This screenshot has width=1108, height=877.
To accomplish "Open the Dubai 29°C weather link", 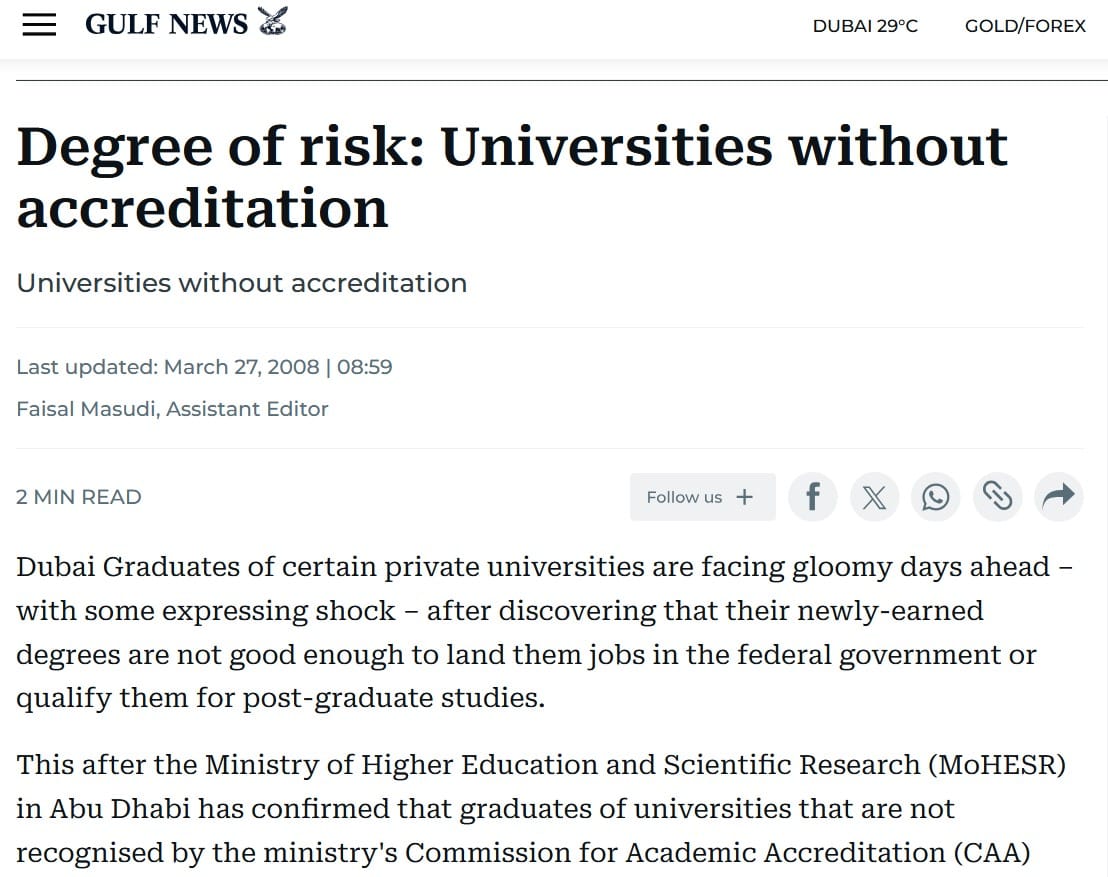I will point(865,26).
